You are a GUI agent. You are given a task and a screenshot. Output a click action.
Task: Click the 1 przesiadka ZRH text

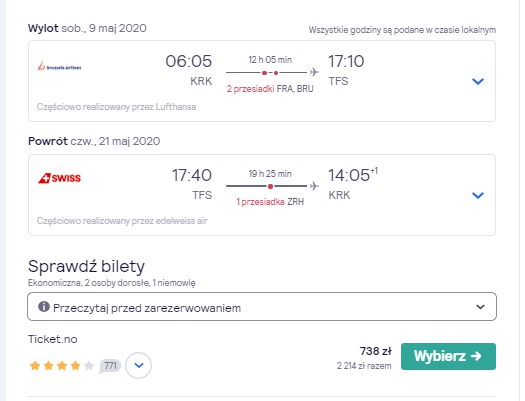click(270, 202)
